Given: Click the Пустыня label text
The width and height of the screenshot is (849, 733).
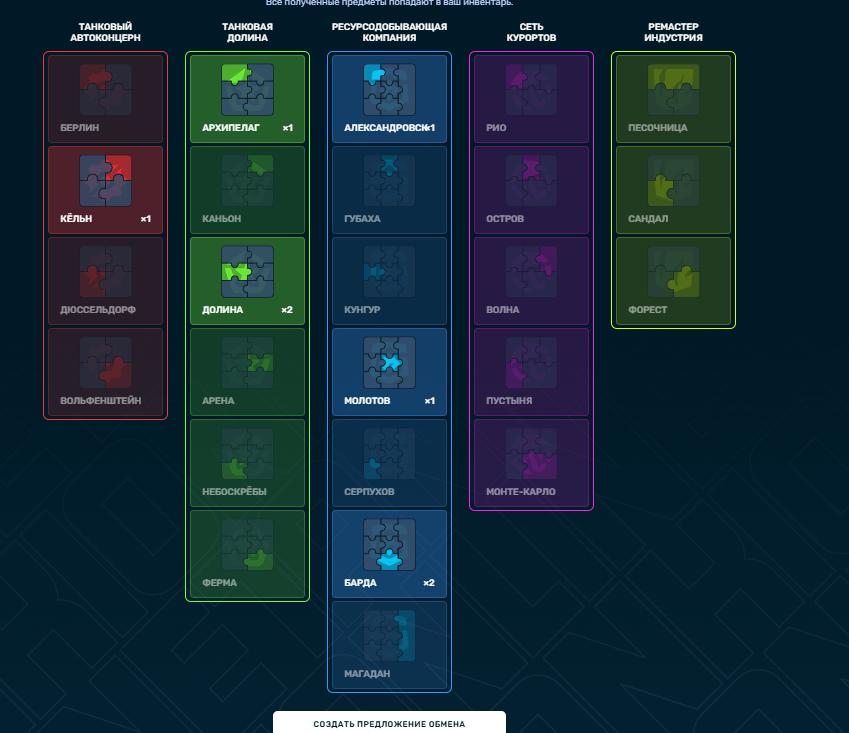Looking at the screenshot, I should 509,401.
